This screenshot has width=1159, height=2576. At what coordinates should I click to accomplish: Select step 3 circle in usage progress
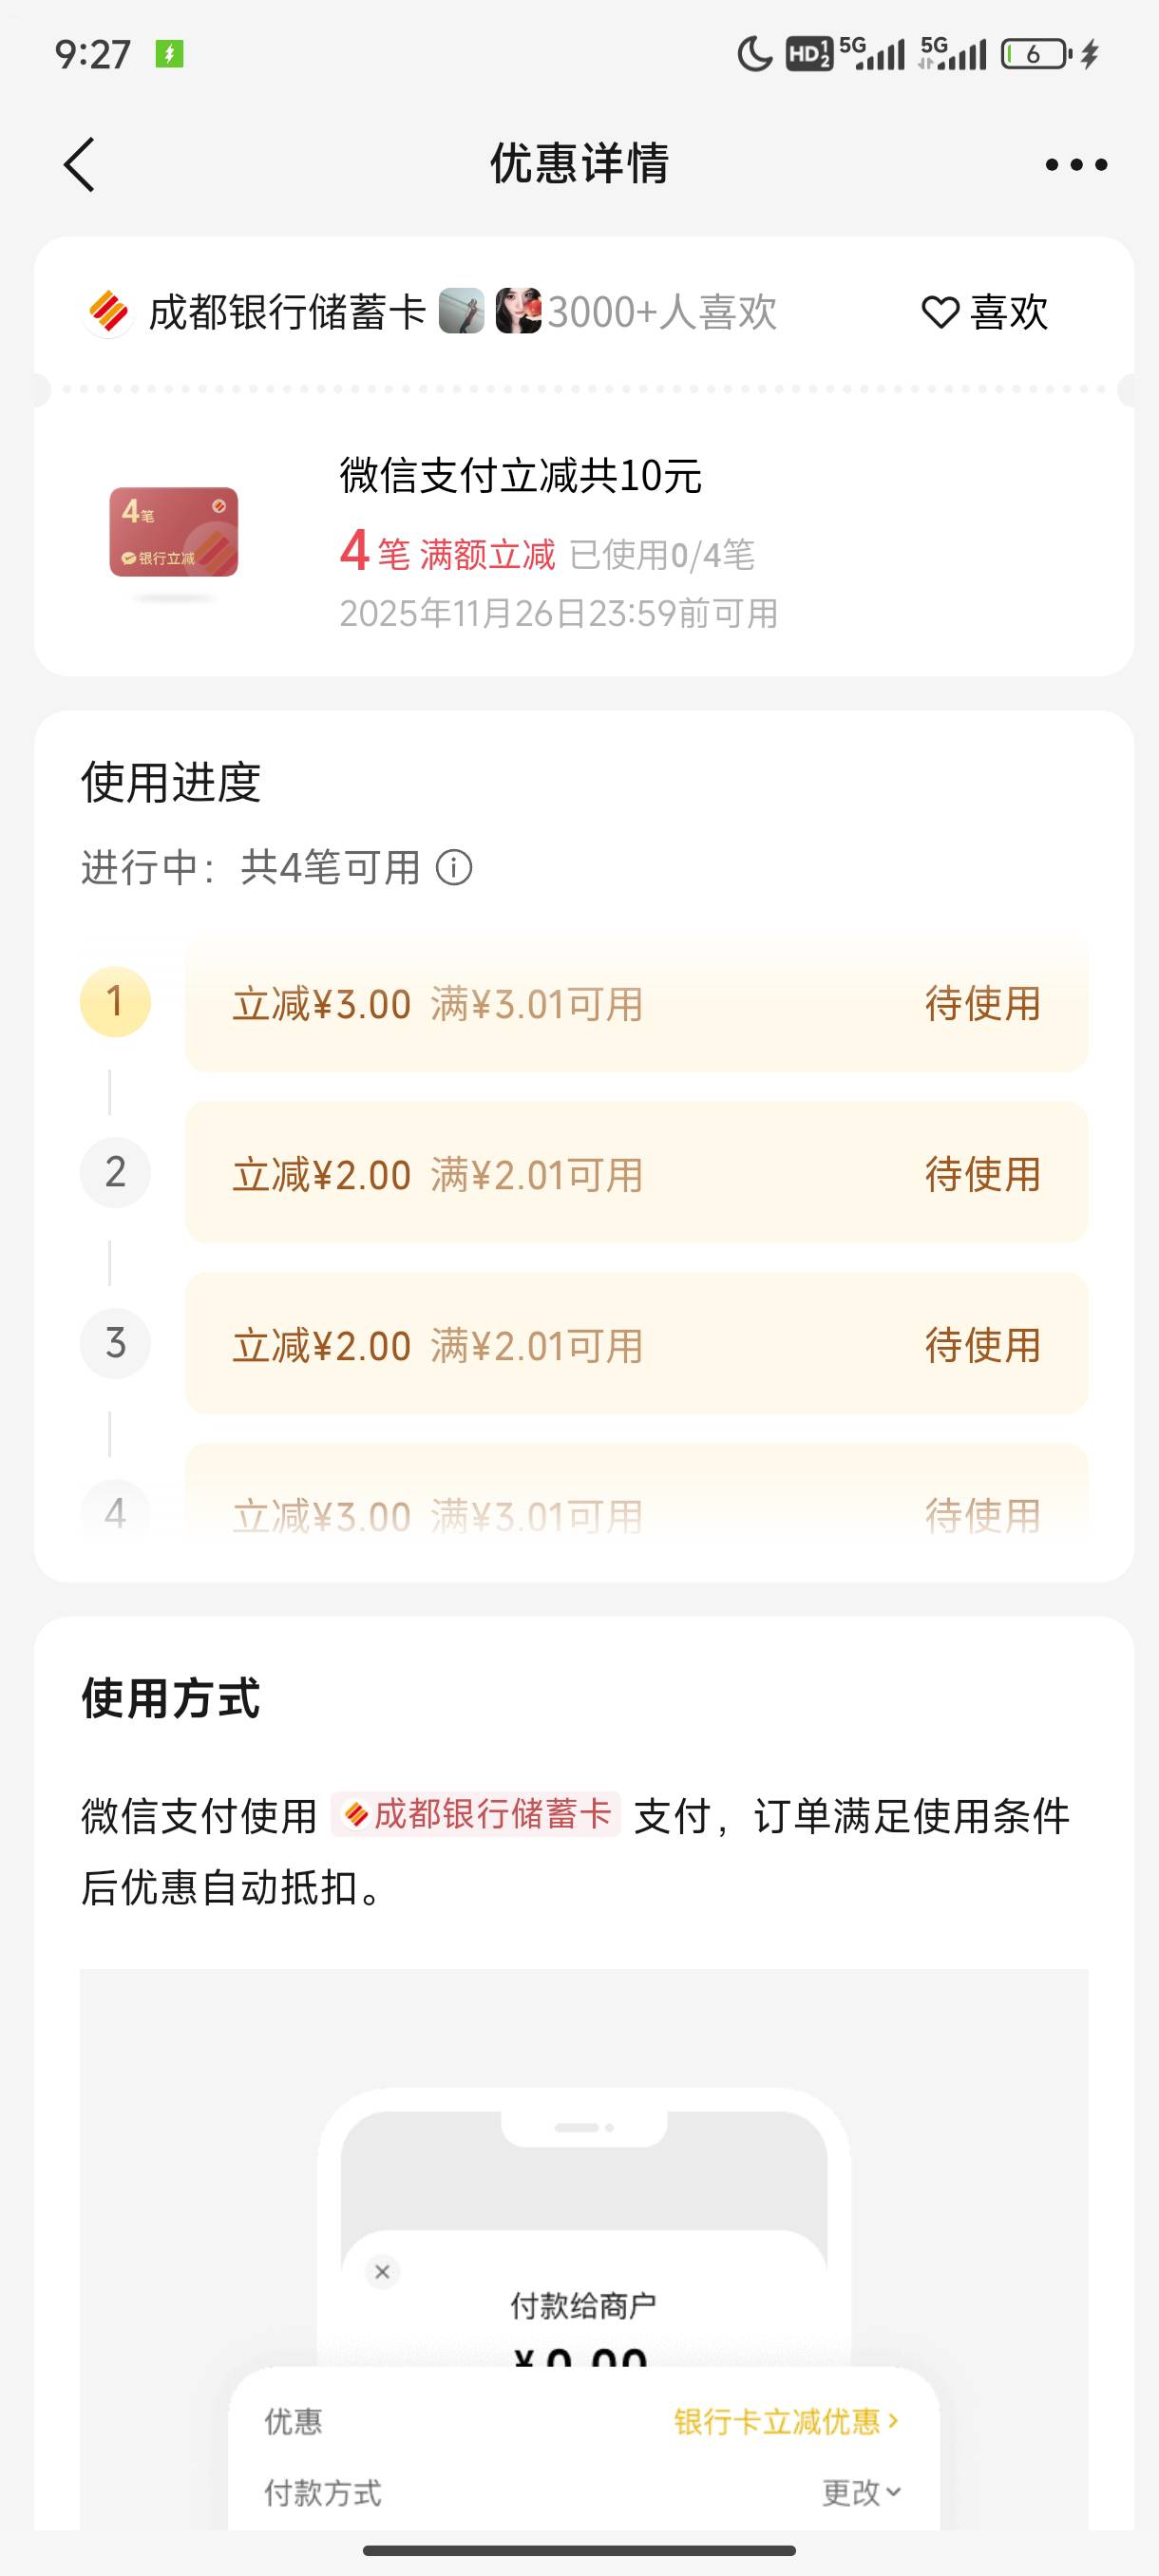(x=115, y=1343)
